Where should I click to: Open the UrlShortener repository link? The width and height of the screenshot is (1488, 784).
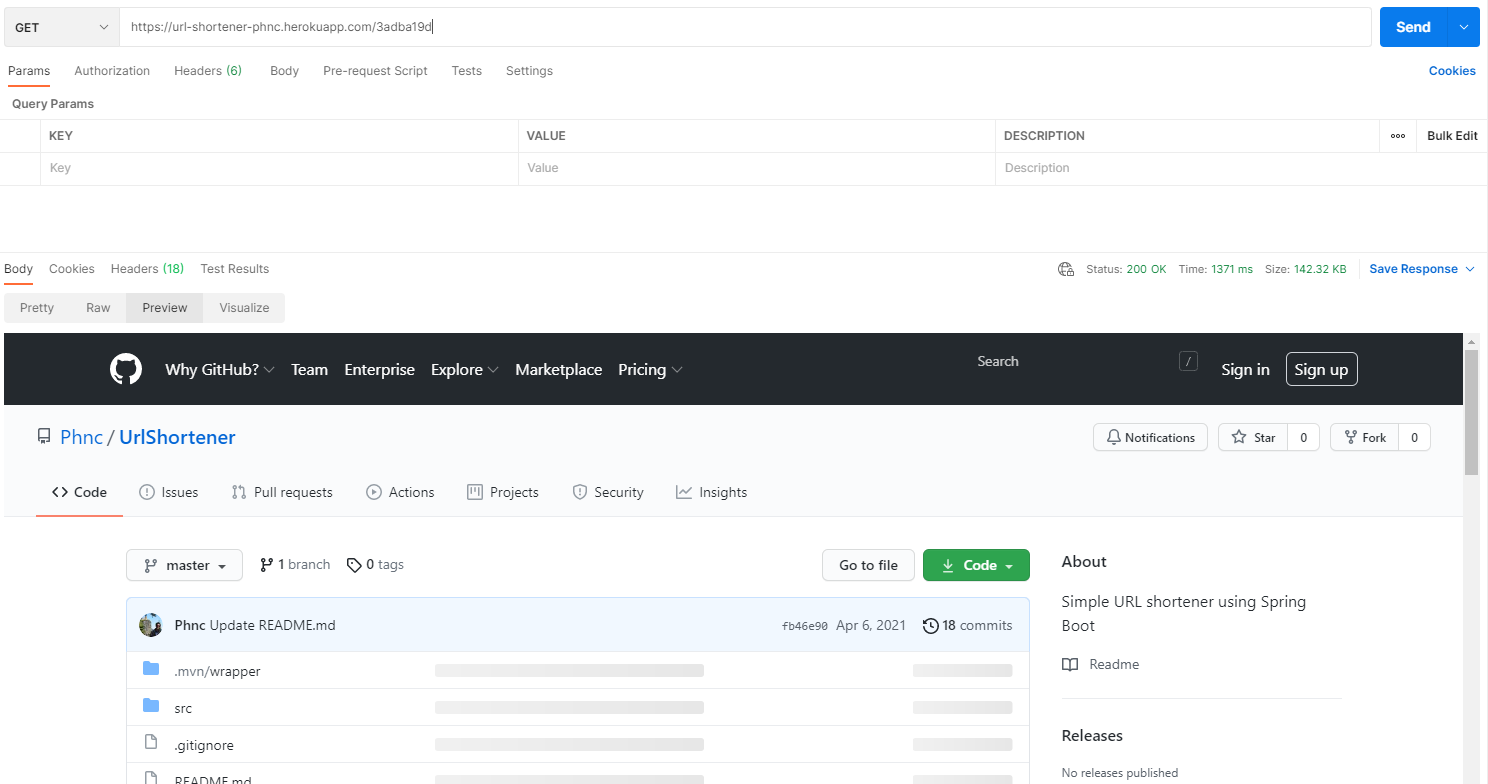177,437
